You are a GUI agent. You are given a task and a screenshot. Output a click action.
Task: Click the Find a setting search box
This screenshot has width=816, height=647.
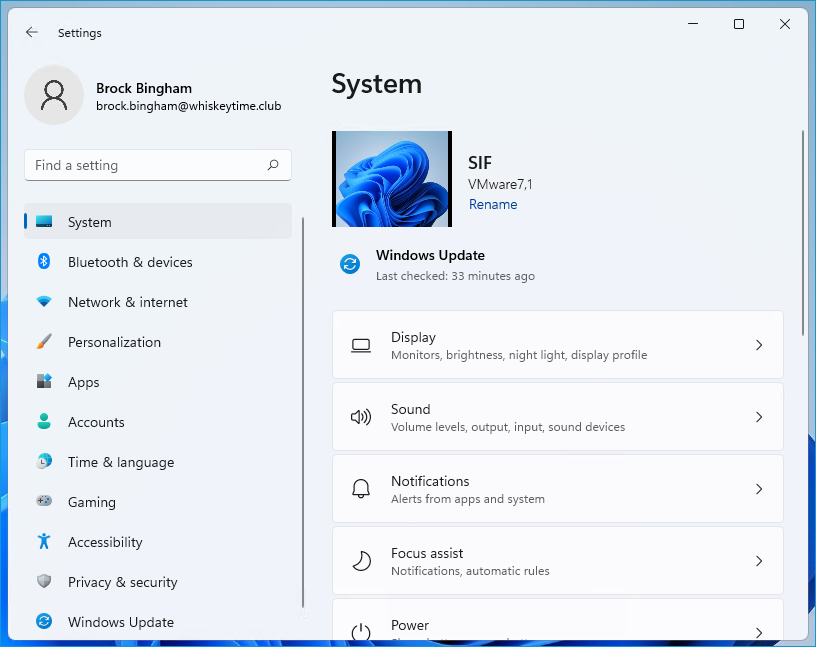(145, 166)
